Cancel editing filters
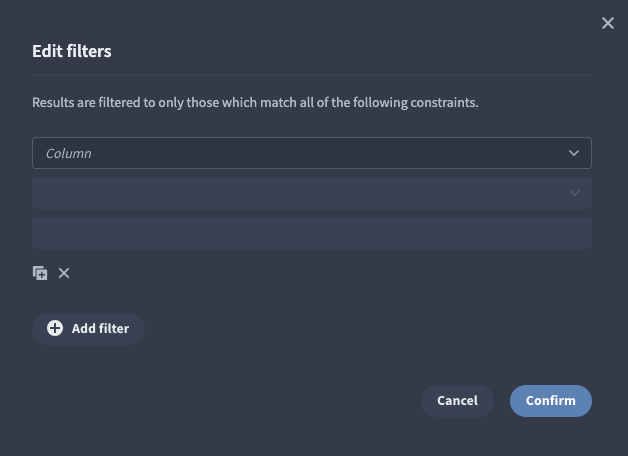 tap(457, 401)
